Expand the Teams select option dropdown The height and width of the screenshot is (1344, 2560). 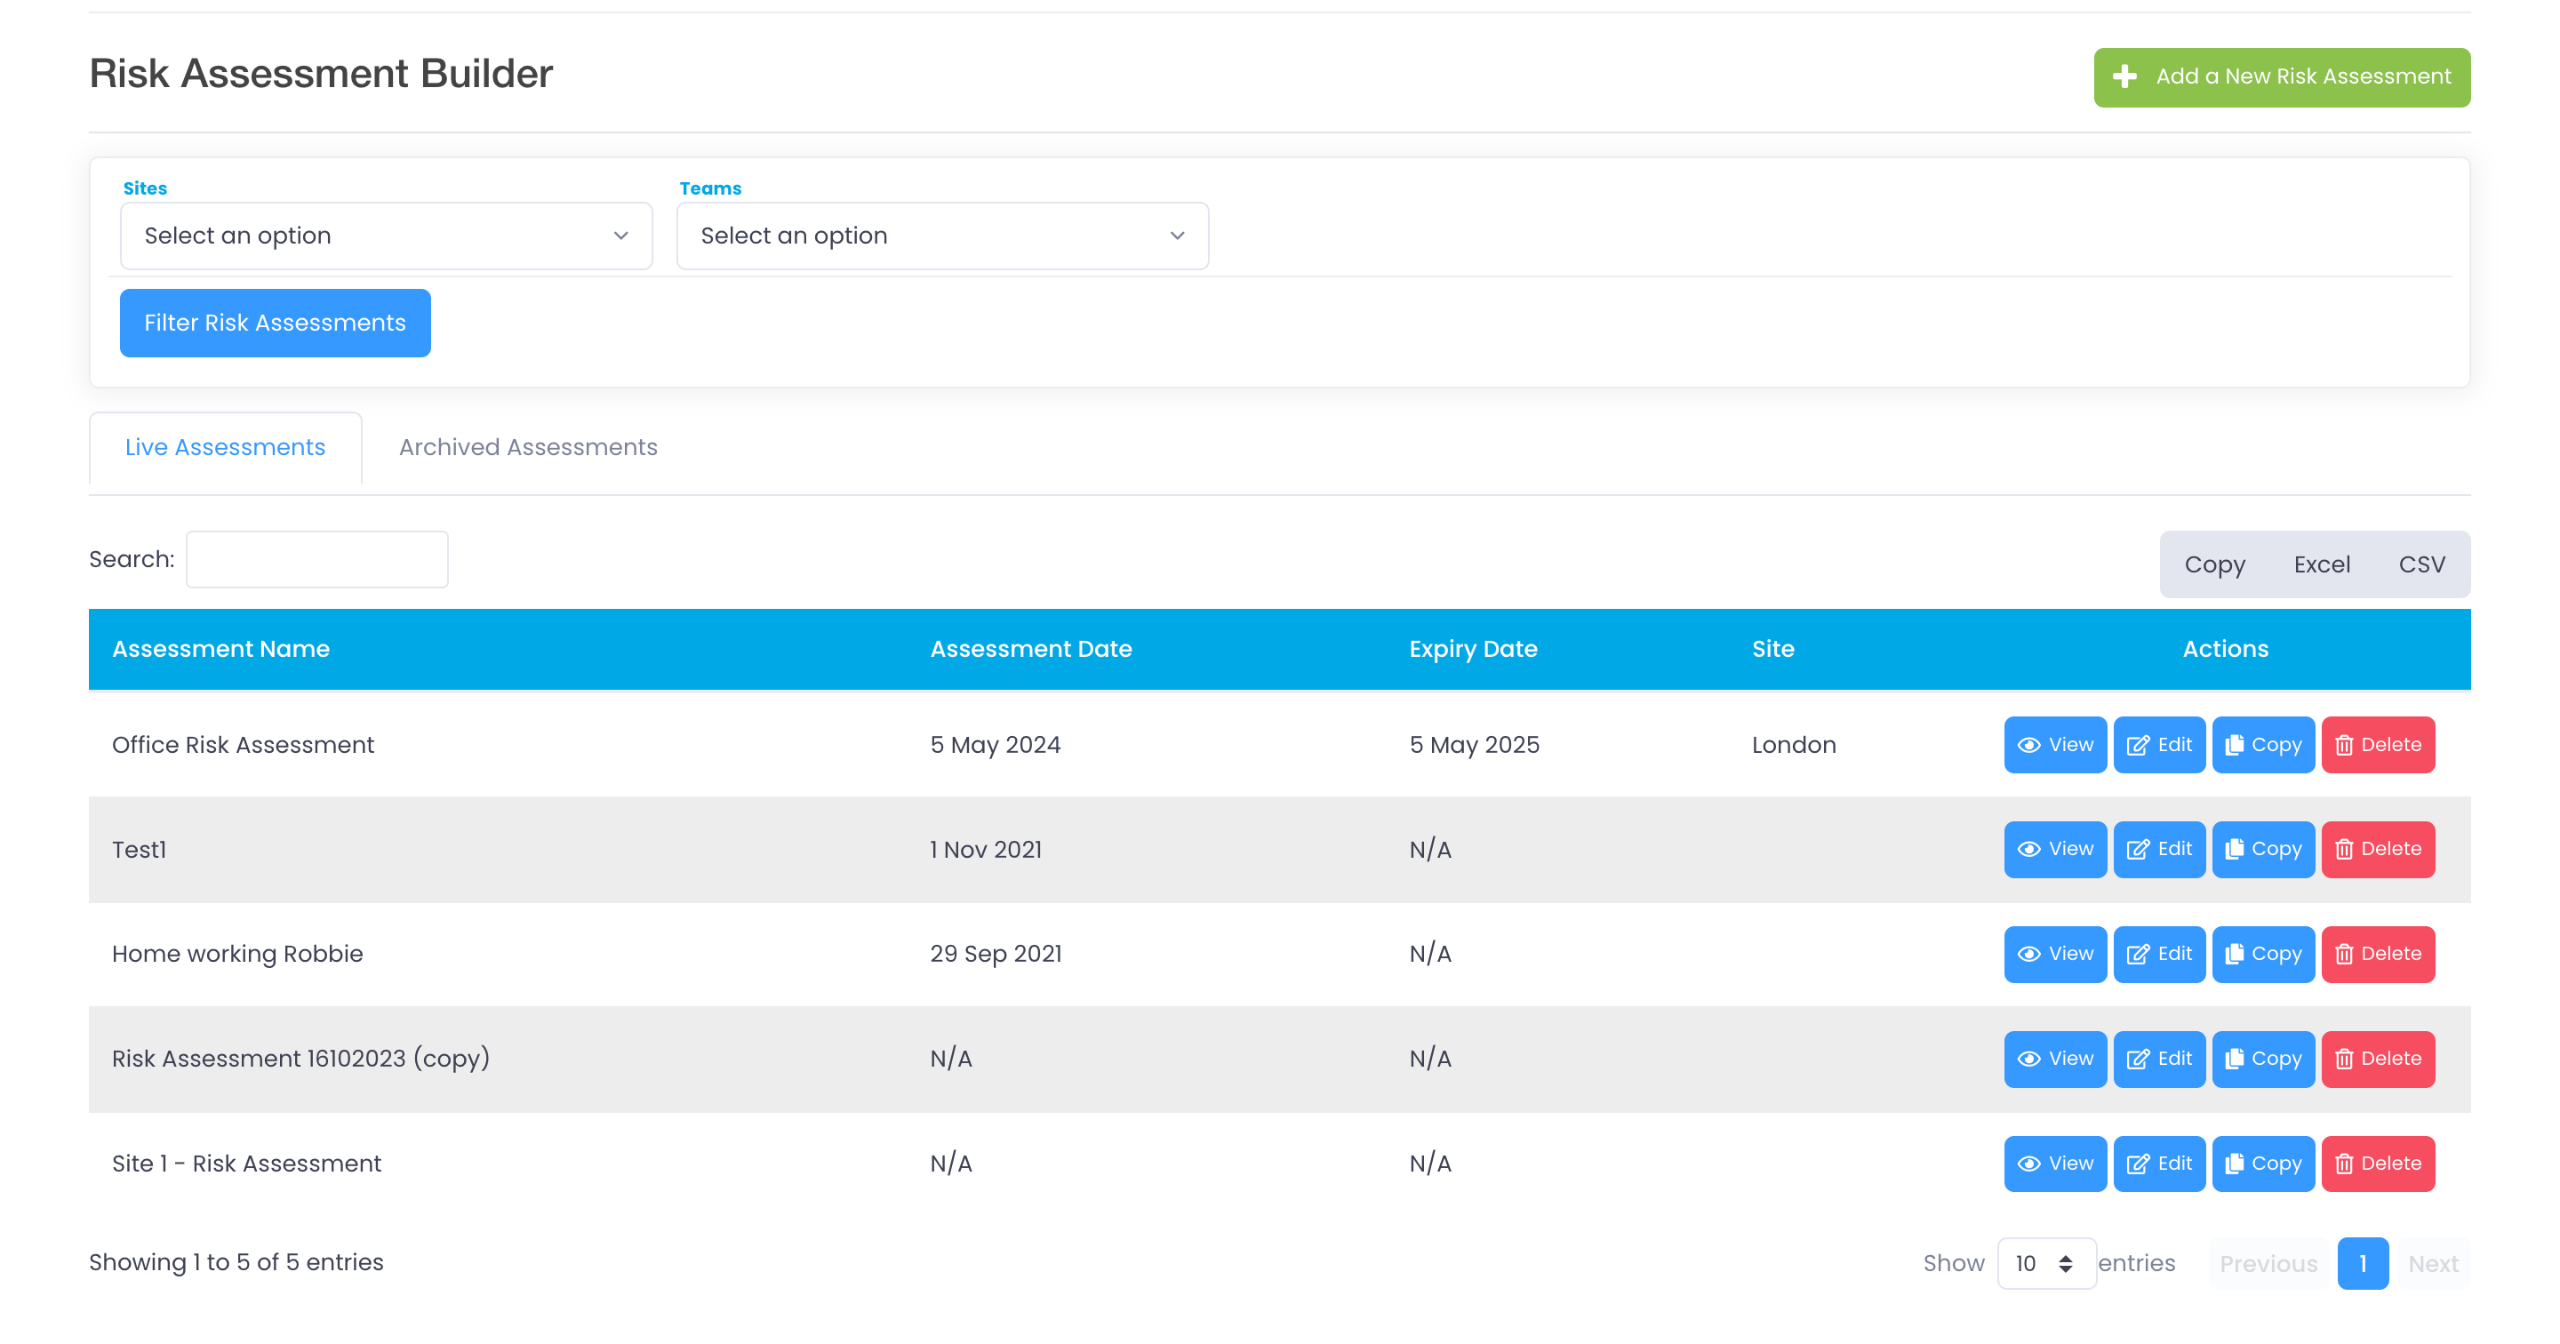(x=942, y=236)
